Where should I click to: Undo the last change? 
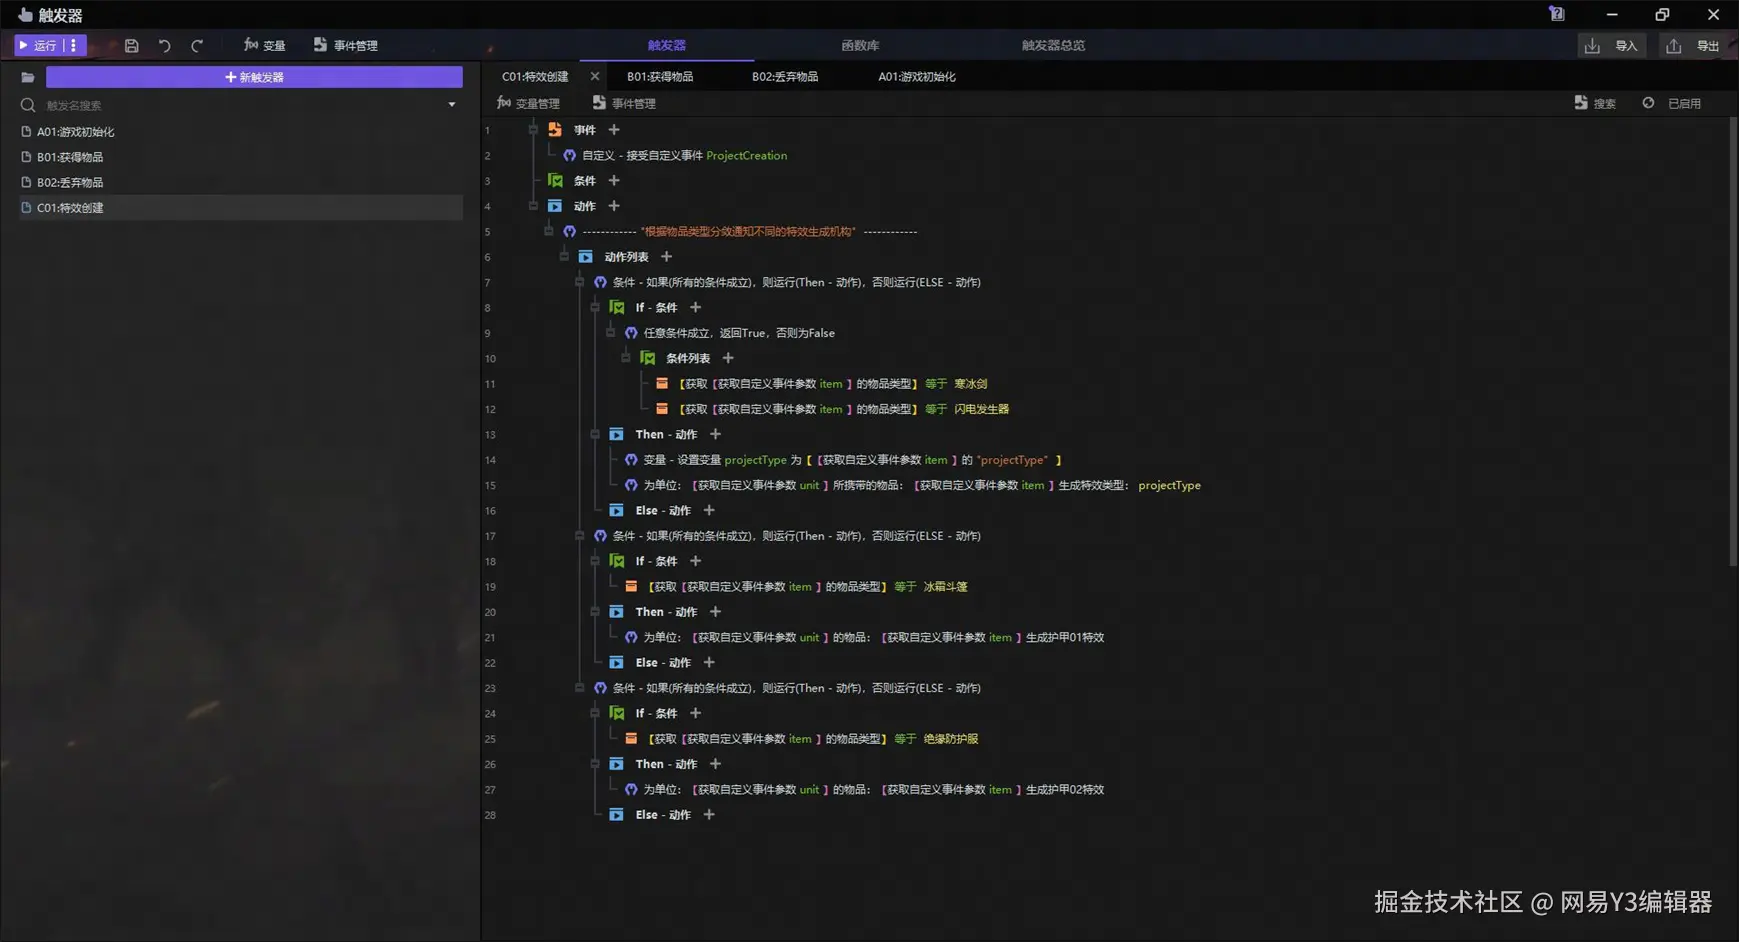(x=165, y=46)
